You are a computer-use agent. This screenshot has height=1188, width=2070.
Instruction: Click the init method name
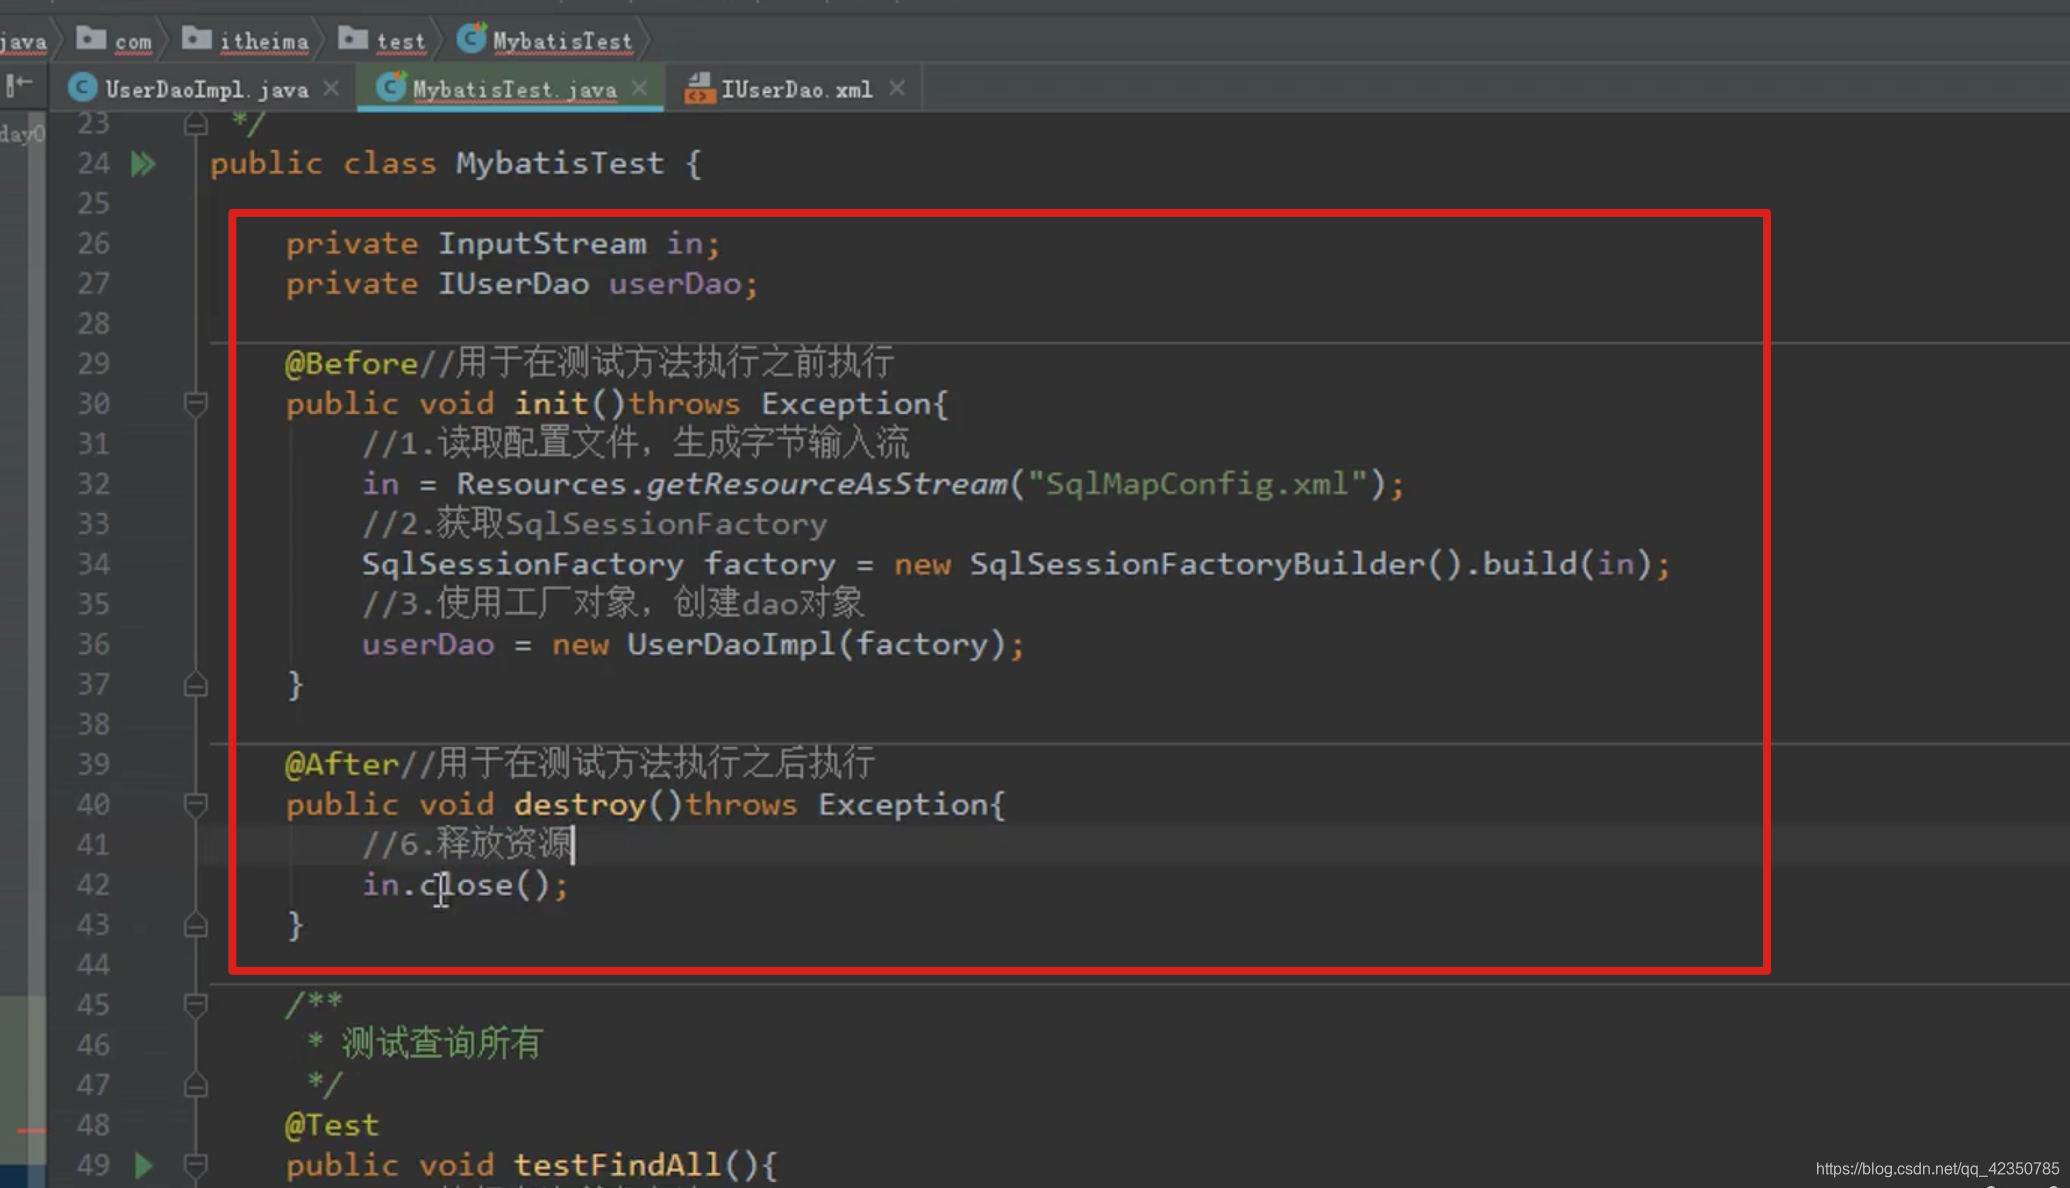(x=551, y=404)
